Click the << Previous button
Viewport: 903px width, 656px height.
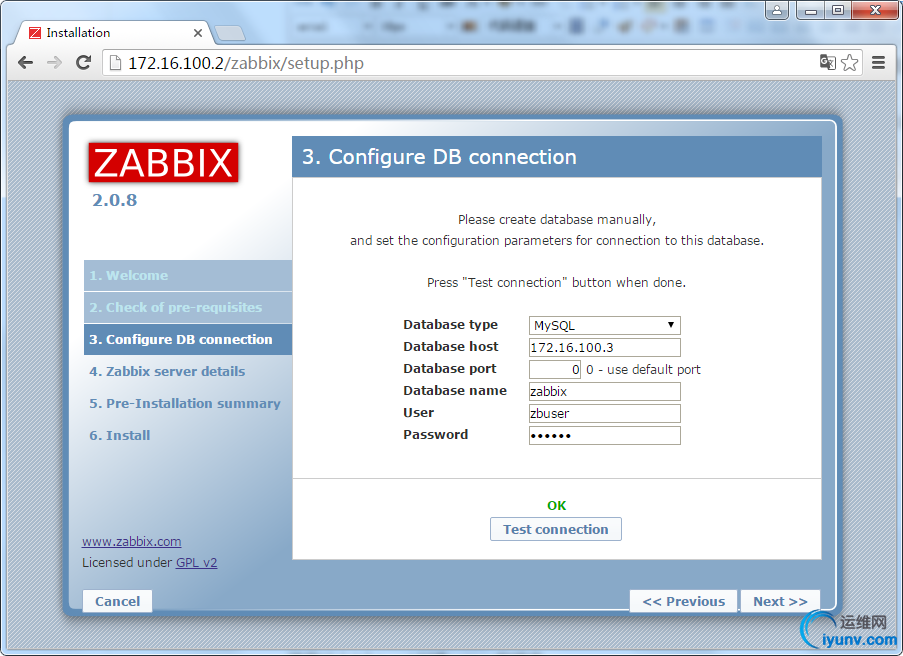[x=684, y=601]
